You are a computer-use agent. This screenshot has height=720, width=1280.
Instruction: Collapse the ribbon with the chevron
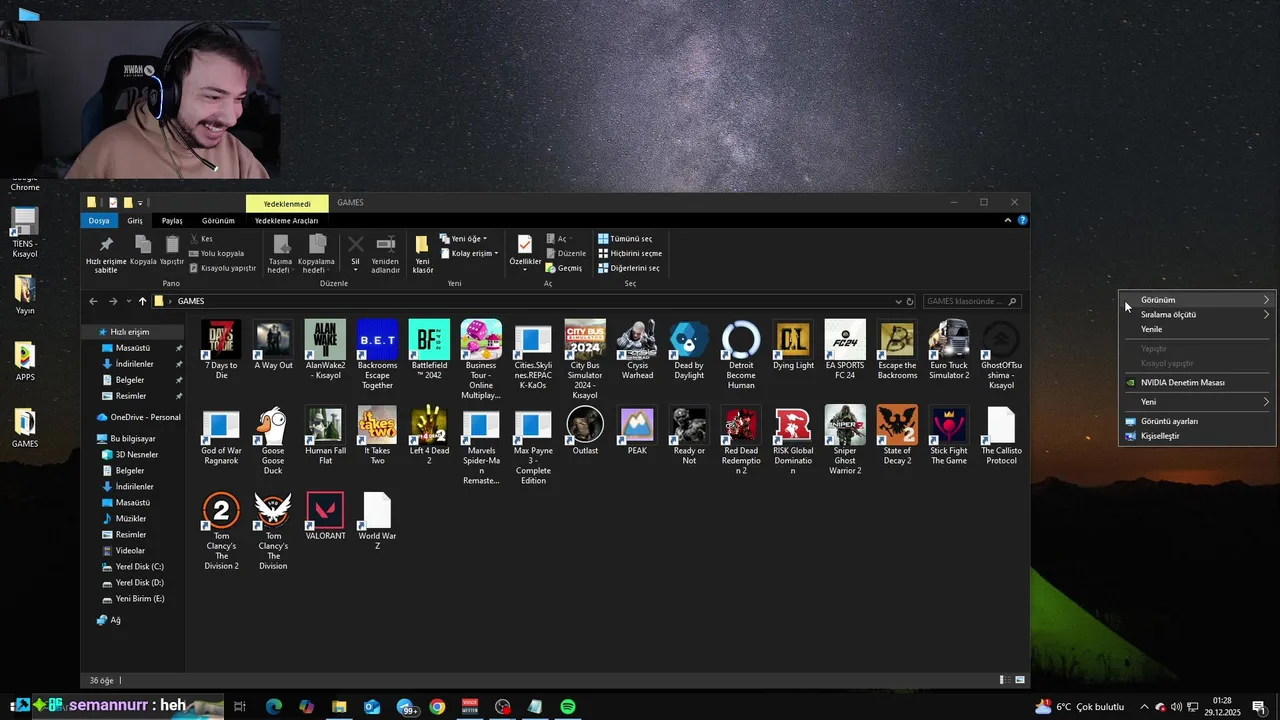click(x=1008, y=221)
